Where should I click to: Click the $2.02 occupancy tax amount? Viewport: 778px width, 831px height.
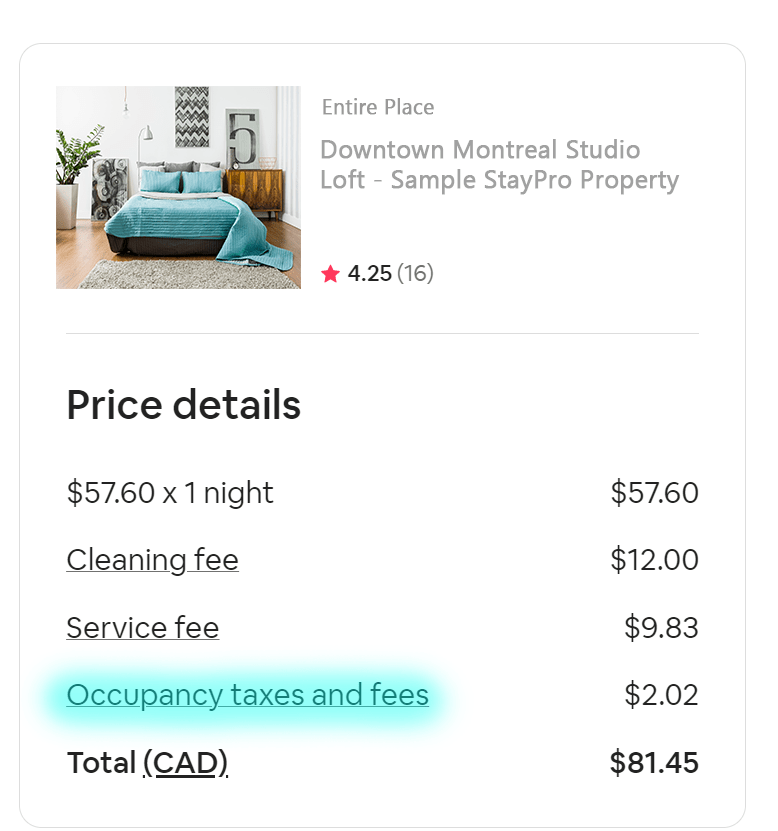click(661, 695)
